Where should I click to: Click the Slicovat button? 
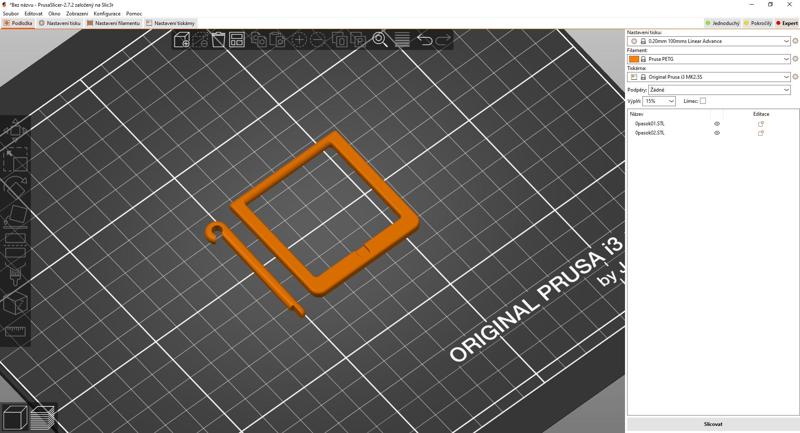(x=713, y=424)
